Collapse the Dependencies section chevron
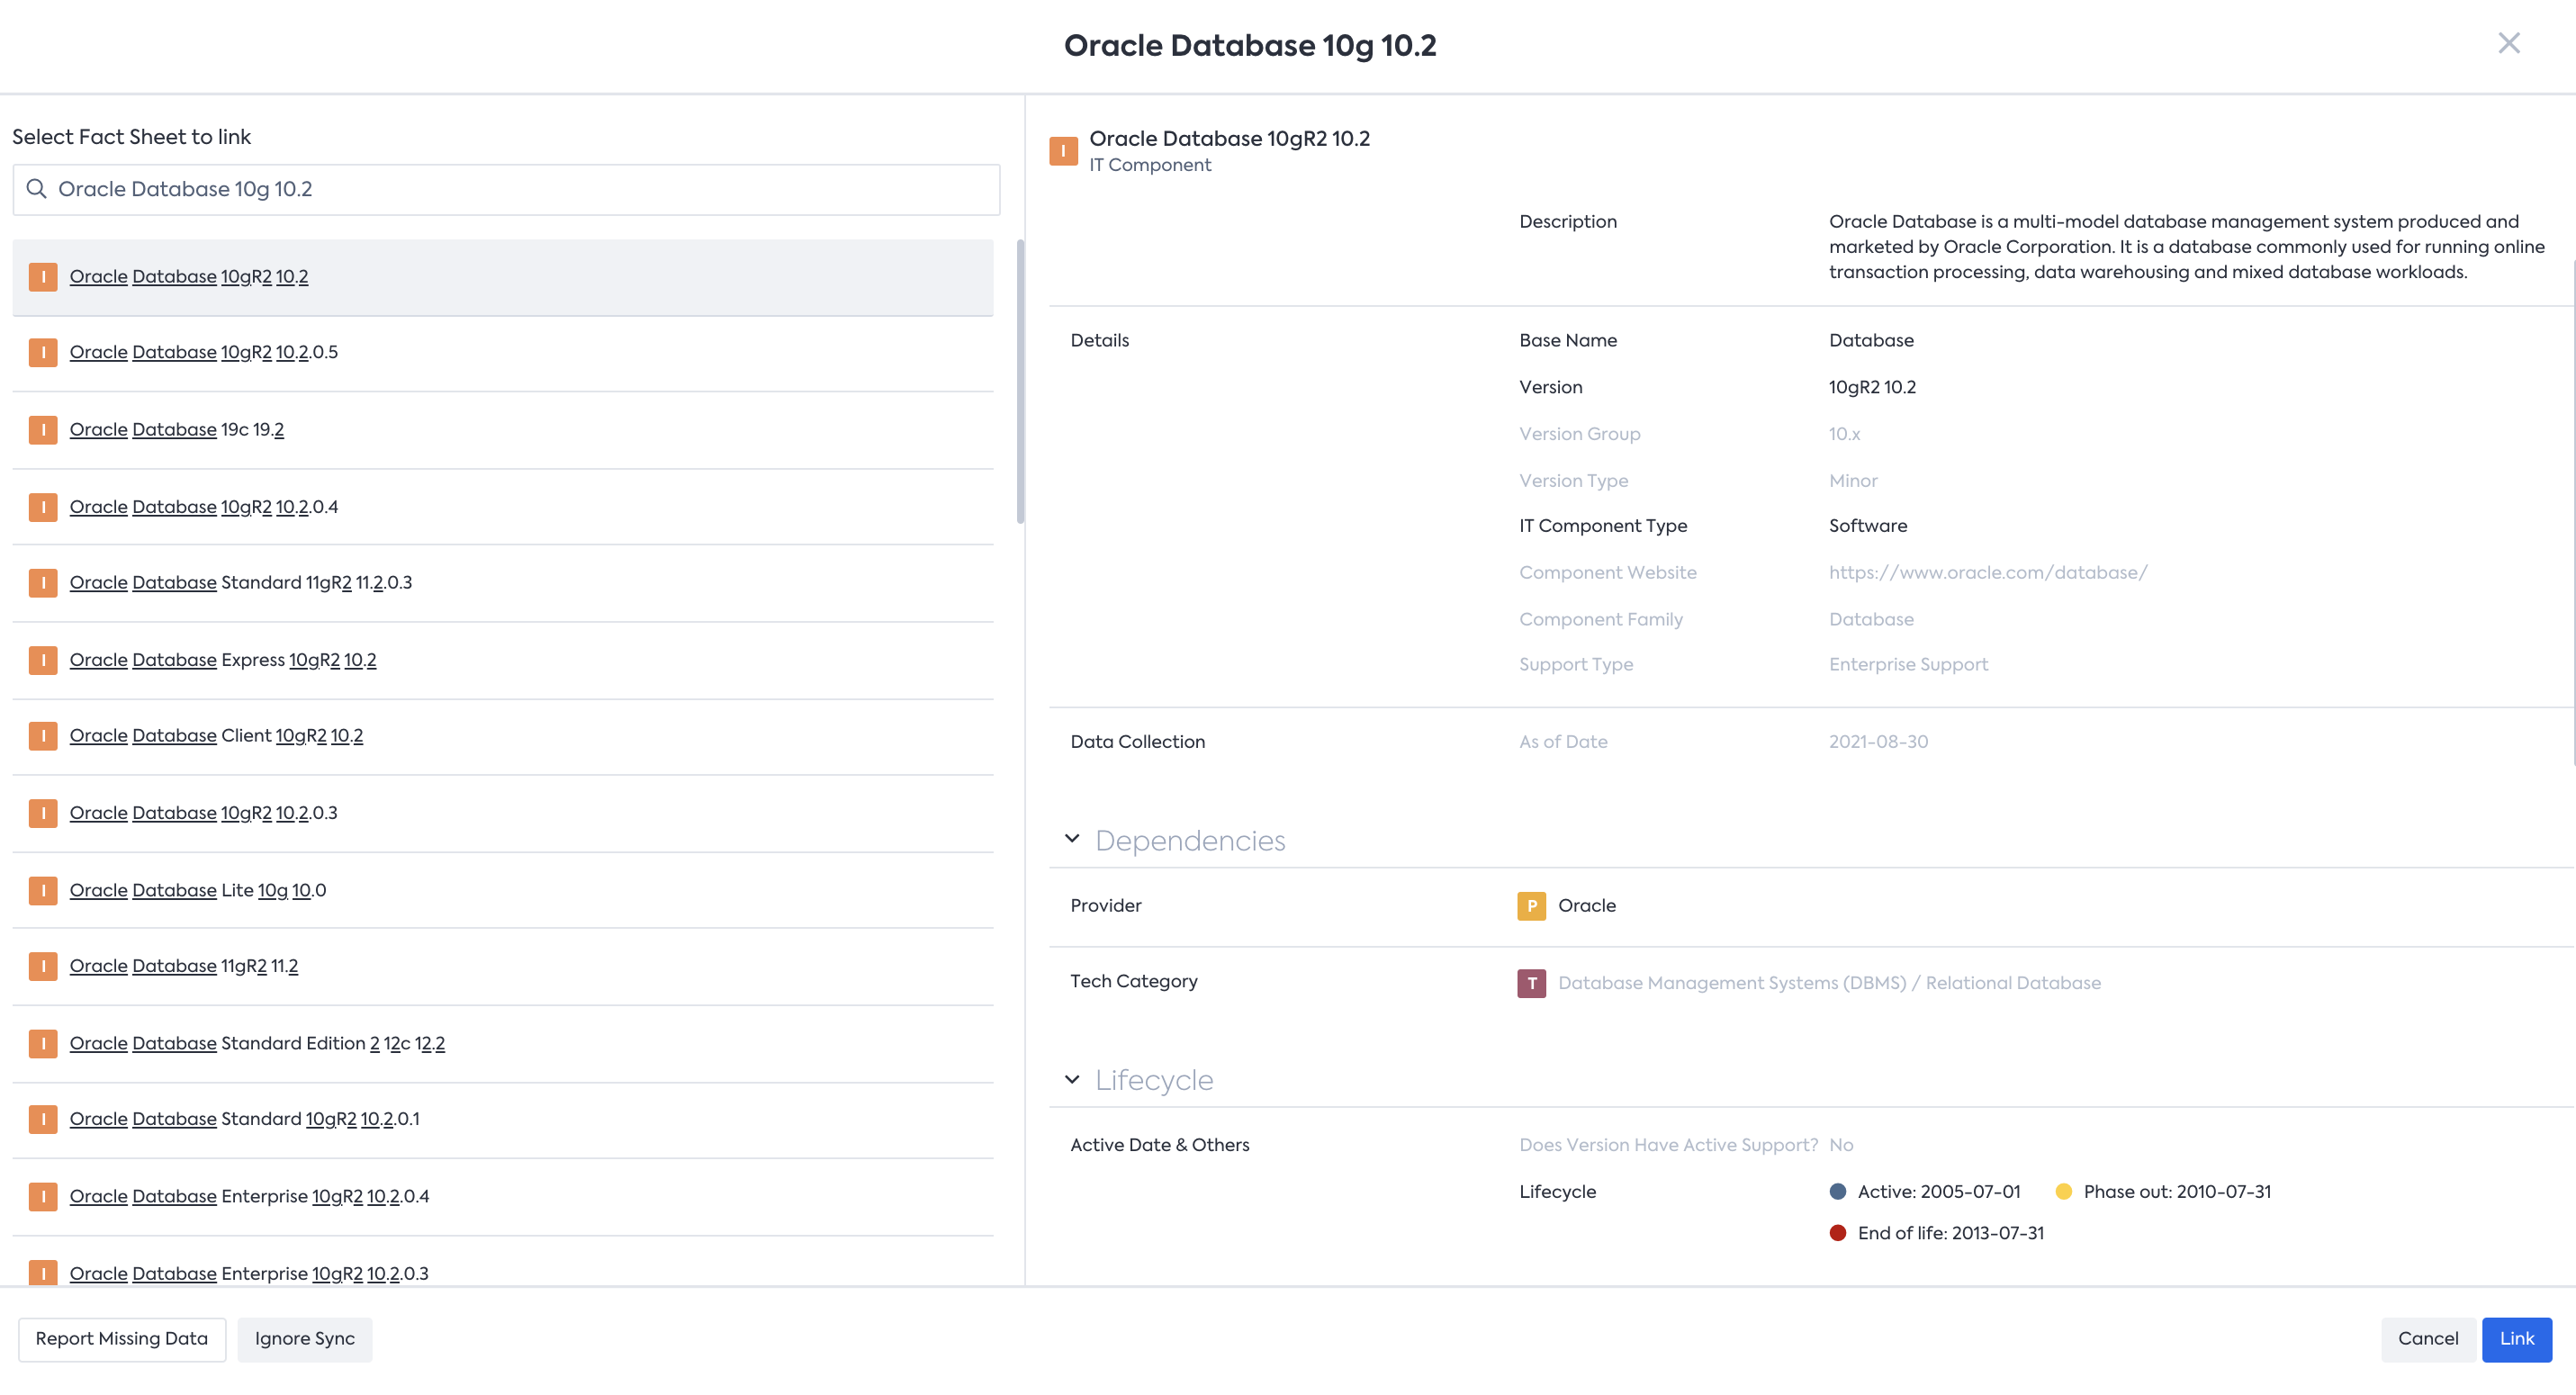Image resolution: width=2576 pixels, height=1395 pixels. 1072,839
